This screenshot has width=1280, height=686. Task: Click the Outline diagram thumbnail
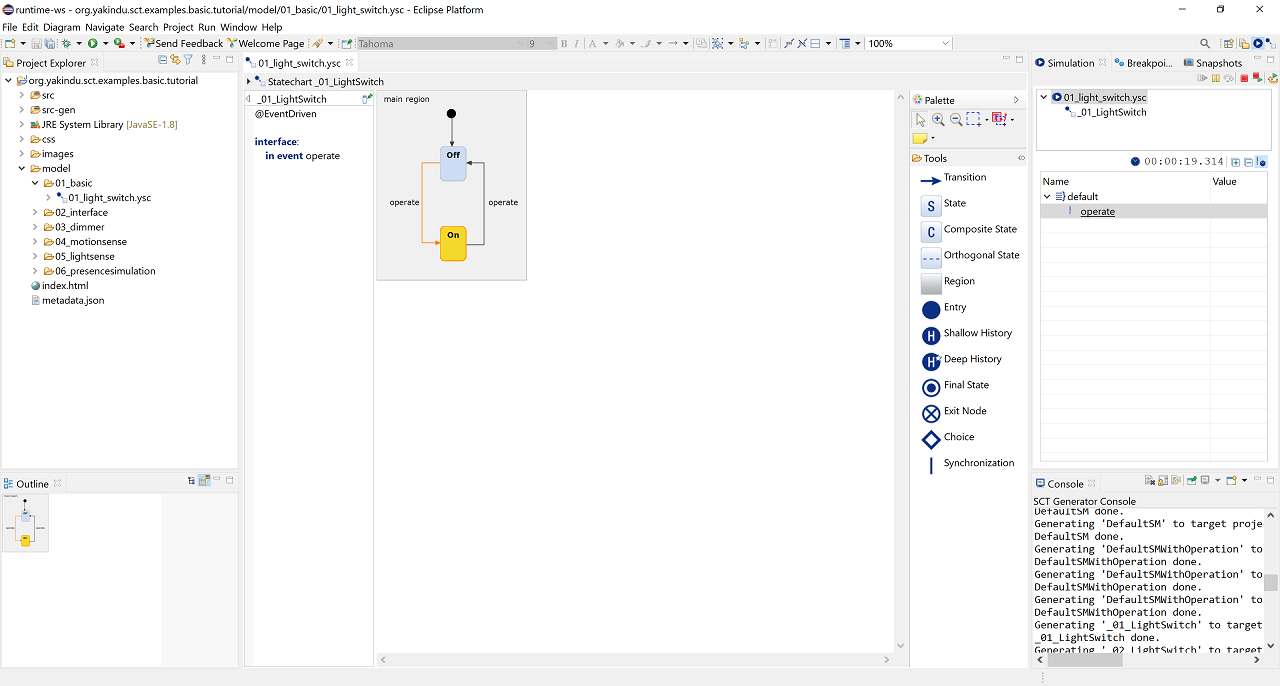pos(25,522)
